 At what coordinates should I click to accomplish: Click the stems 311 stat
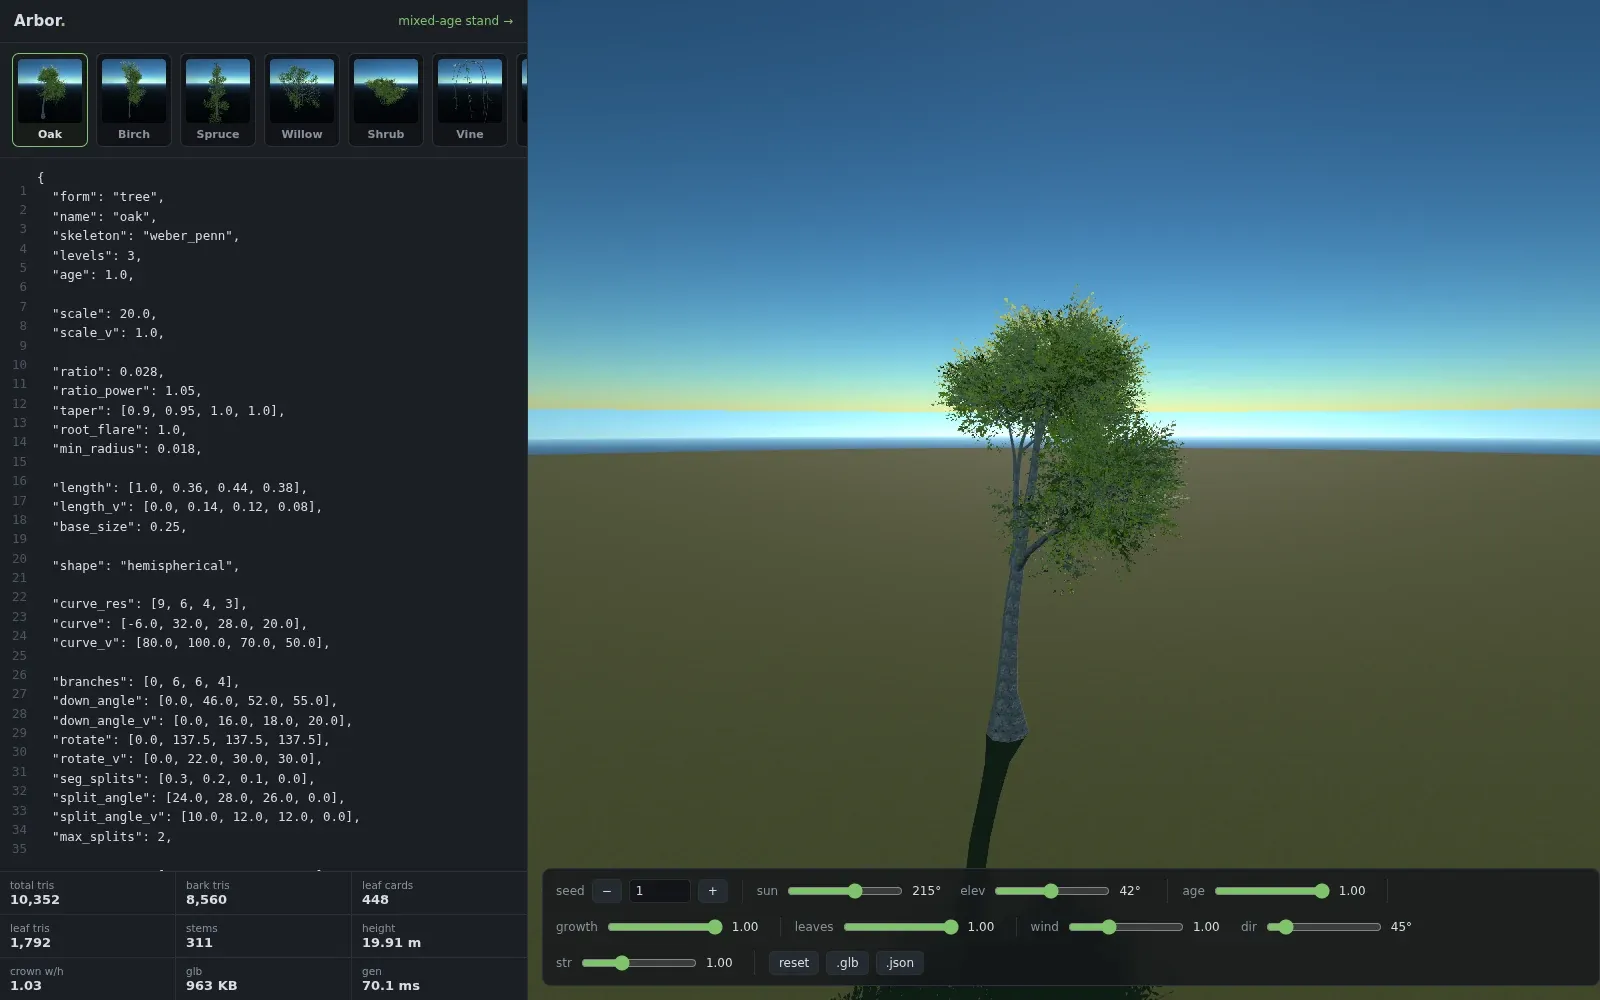click(263, 936)
